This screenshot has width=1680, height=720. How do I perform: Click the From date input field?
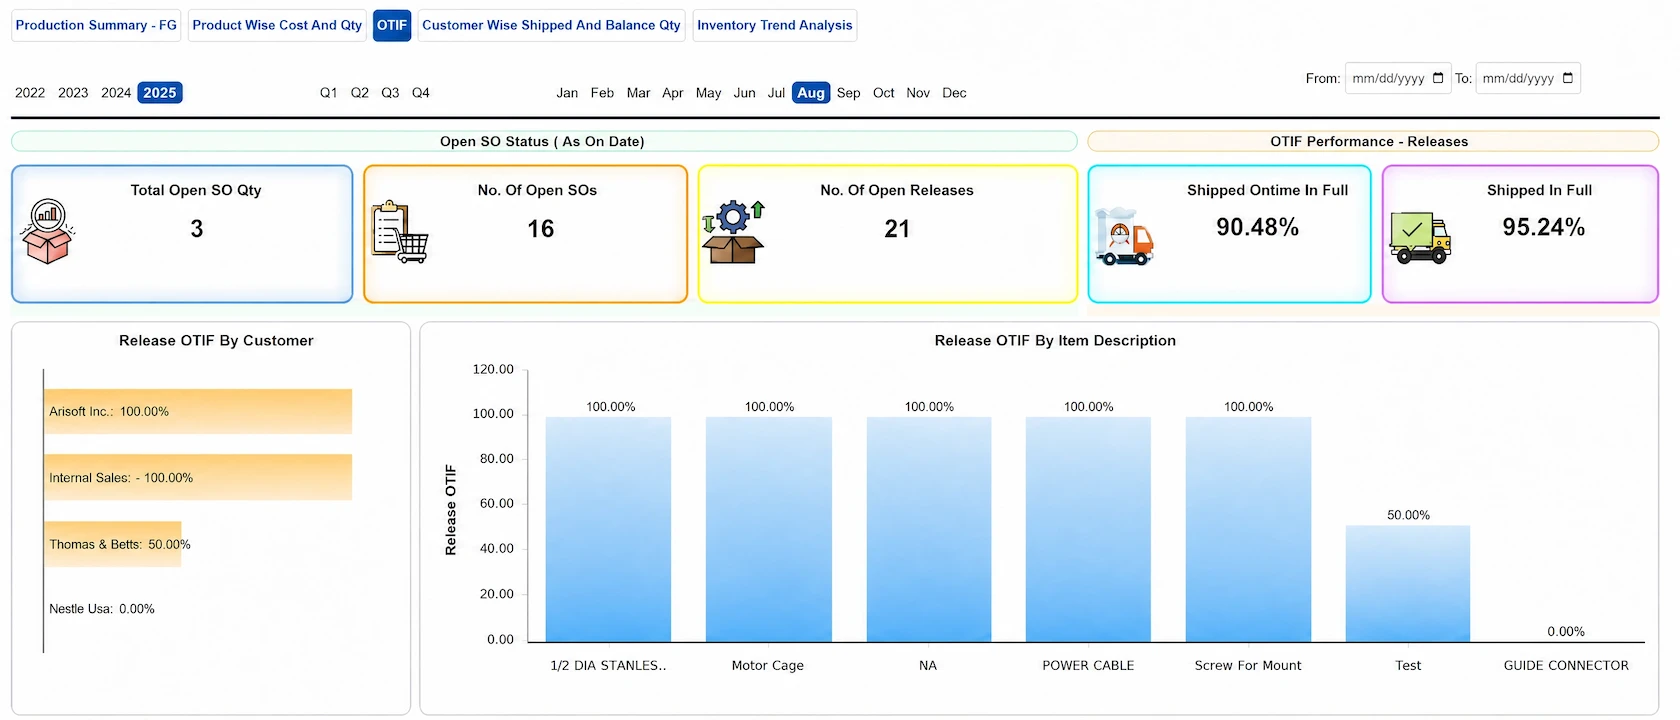(x=1398, y=78)
